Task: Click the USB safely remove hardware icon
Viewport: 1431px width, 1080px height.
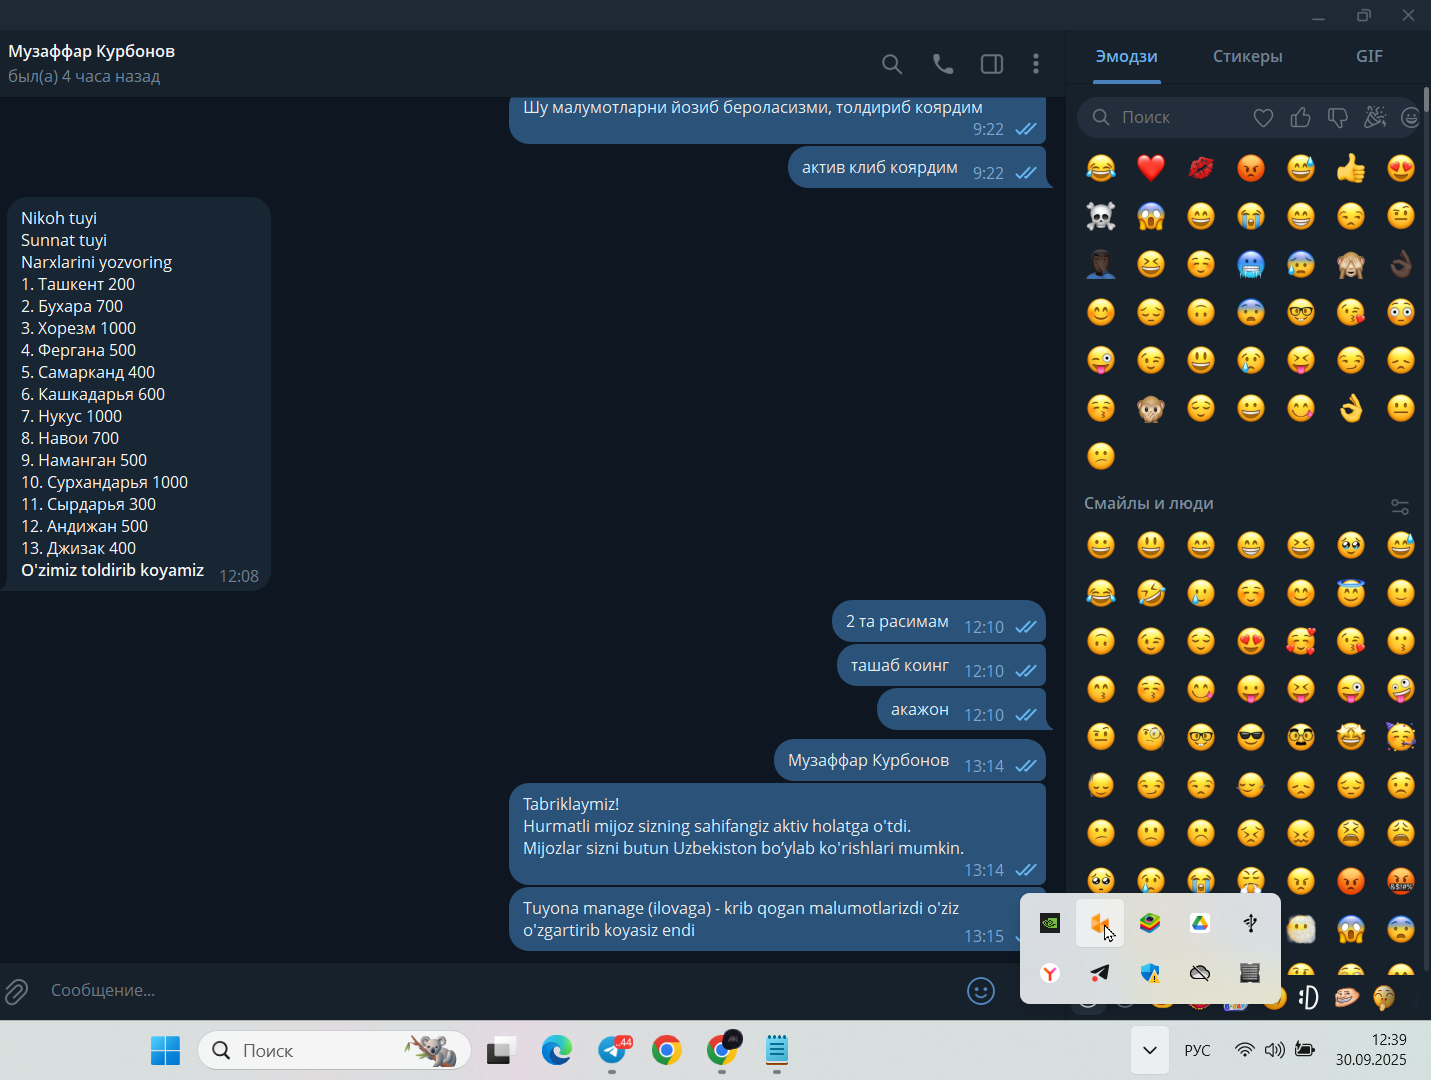Action: click(1250, 923)
